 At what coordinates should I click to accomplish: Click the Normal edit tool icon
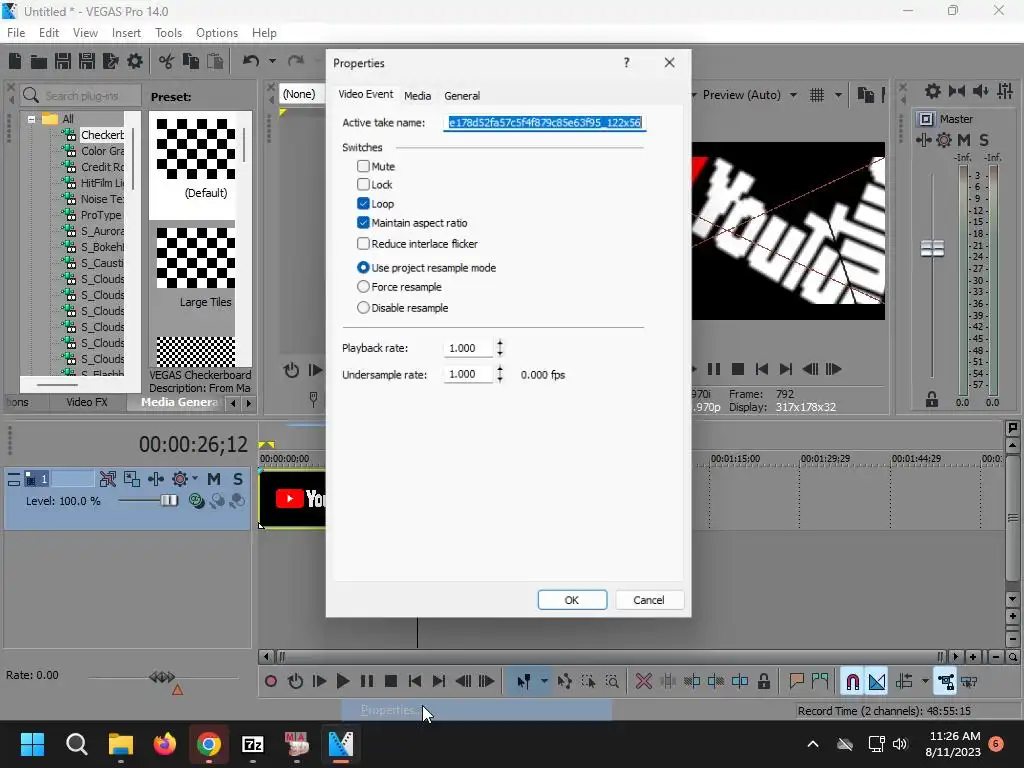[x=524, y=681]
